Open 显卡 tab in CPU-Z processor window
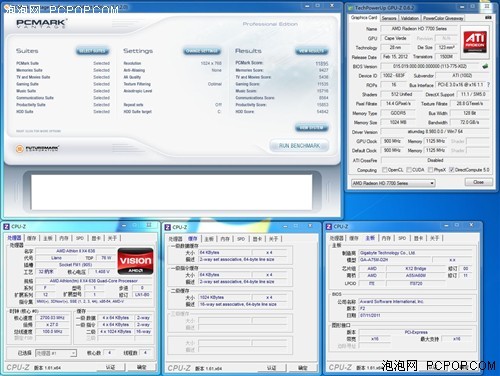This screenshot has height=376, width=500. coord(96,238)
